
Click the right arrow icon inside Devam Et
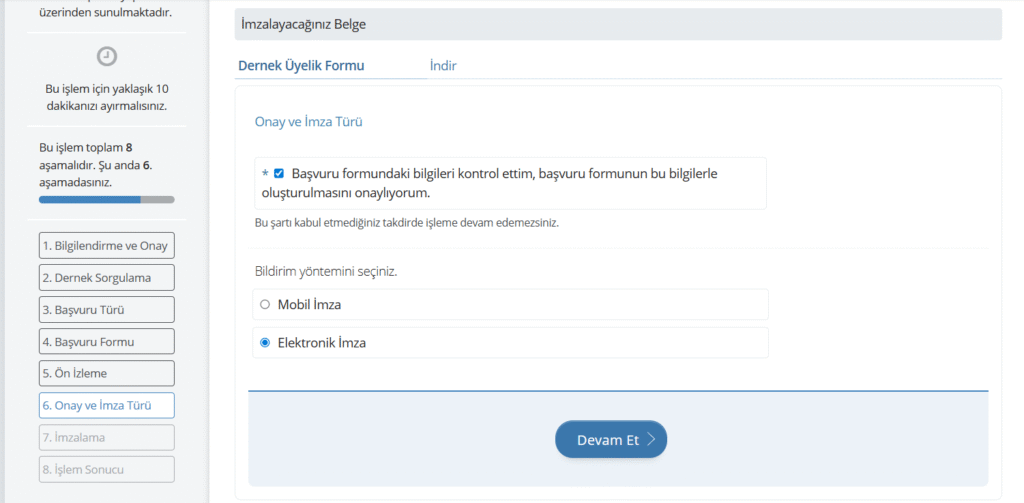(651, 439)
